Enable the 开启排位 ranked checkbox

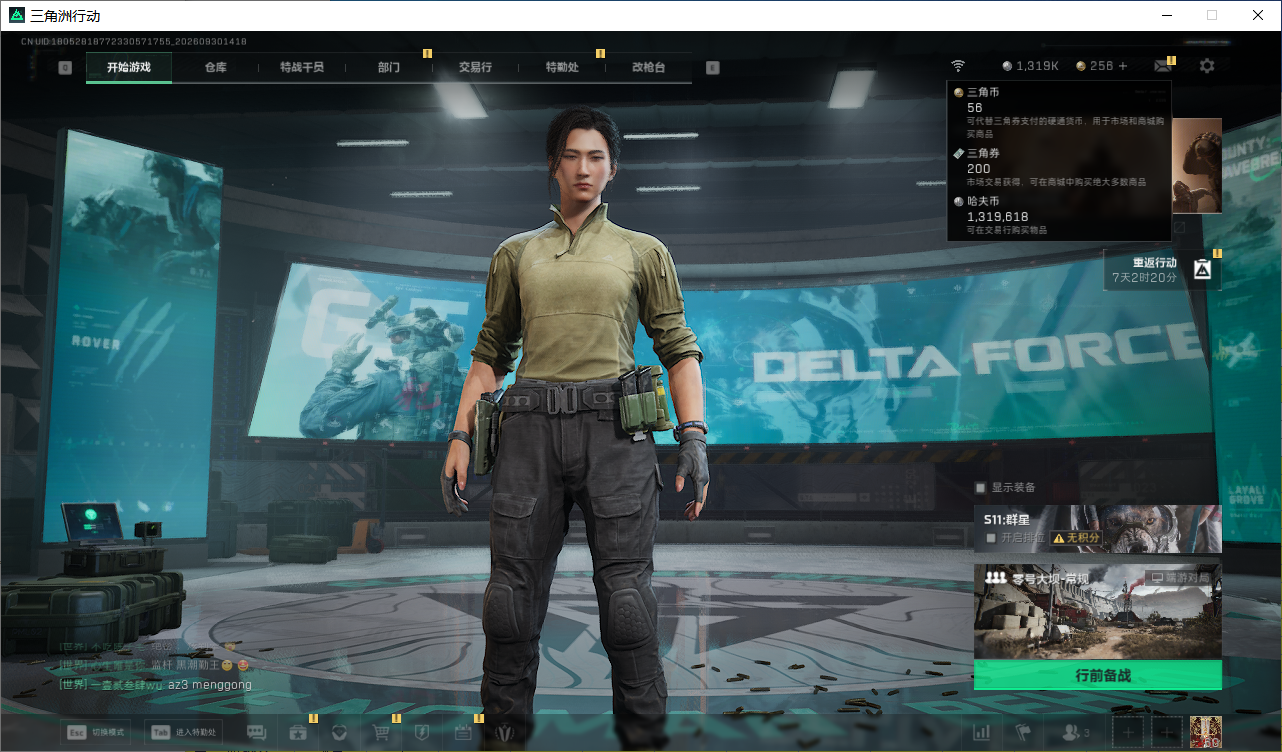991,538
